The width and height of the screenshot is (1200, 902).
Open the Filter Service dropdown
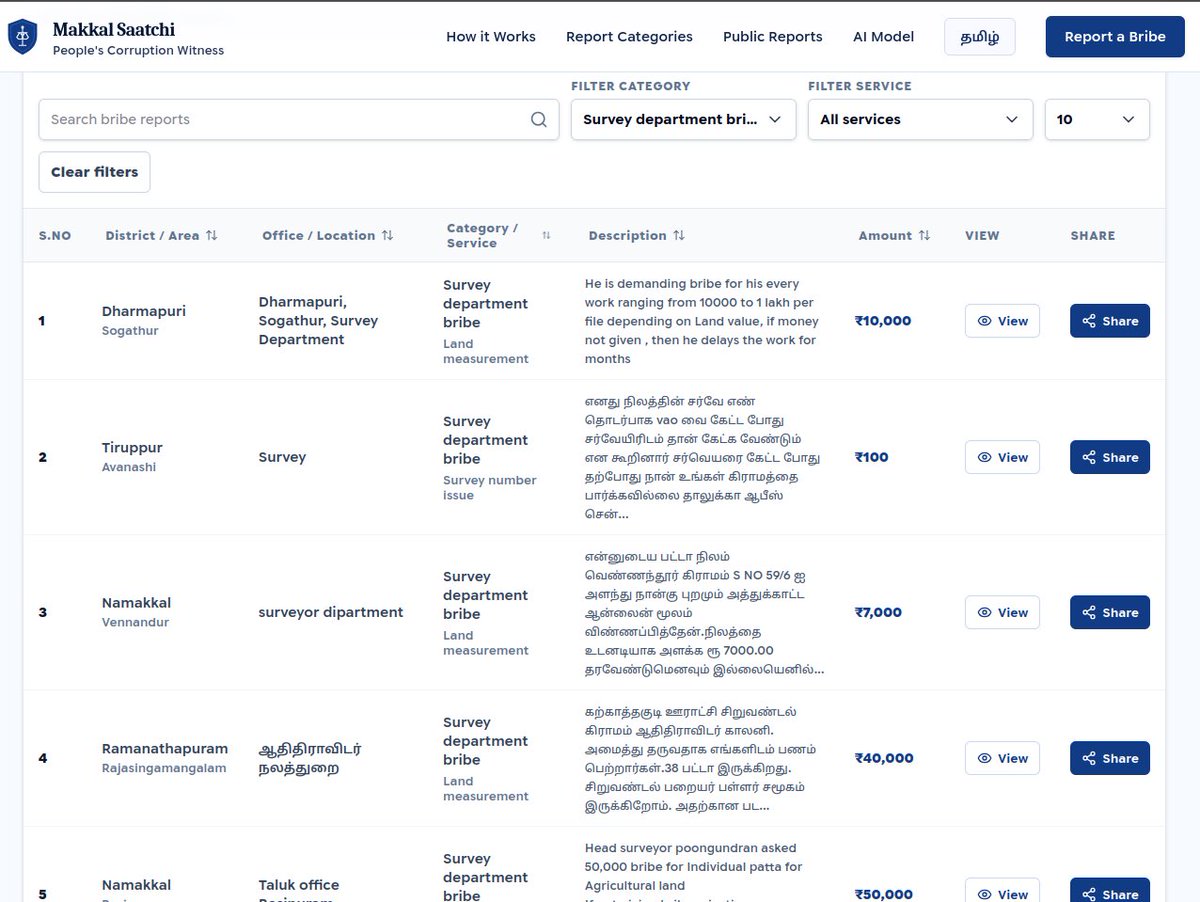point(920,119)
